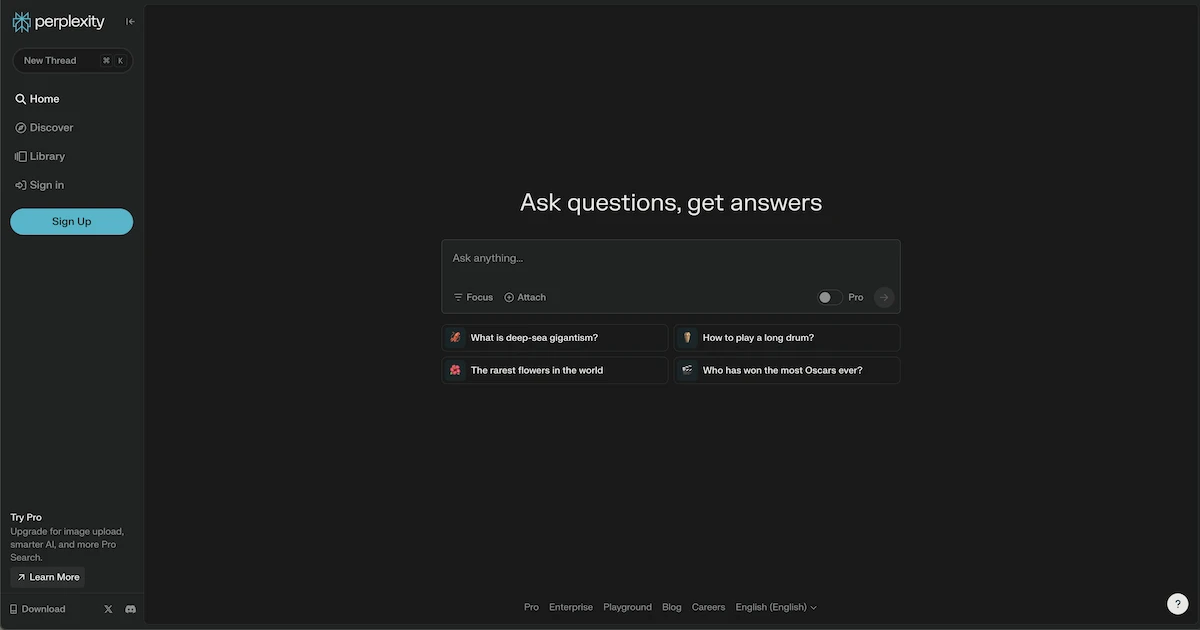1200x630 pixels.
Task: Collapse the sidebar with the arrow icon
Action: [130, 21]
